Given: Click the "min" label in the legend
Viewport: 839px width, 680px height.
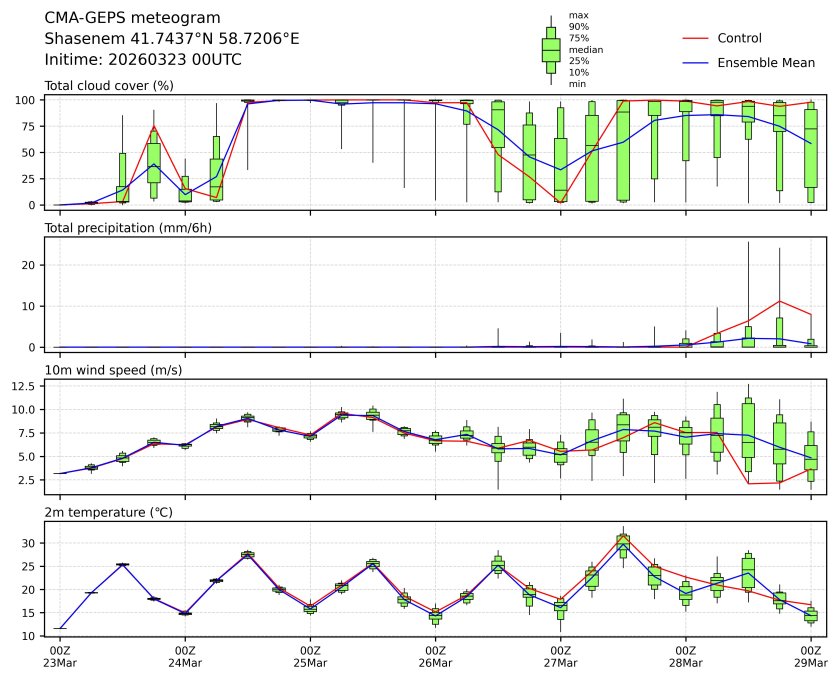Looking at the screenshot, I should 577,84.
